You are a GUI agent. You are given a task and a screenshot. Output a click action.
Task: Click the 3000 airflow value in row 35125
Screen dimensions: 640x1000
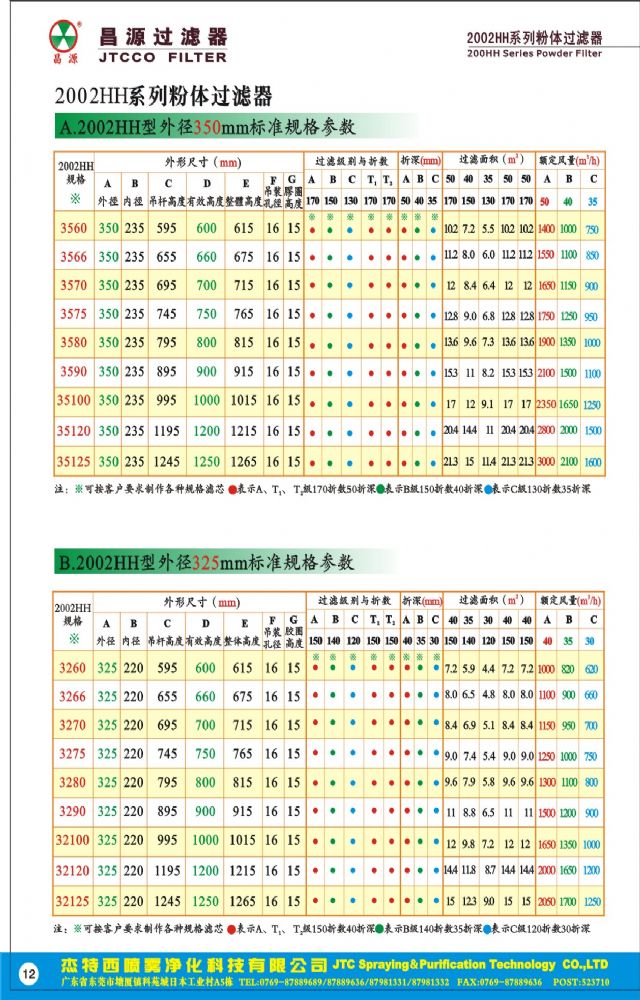tap(546, 462)
